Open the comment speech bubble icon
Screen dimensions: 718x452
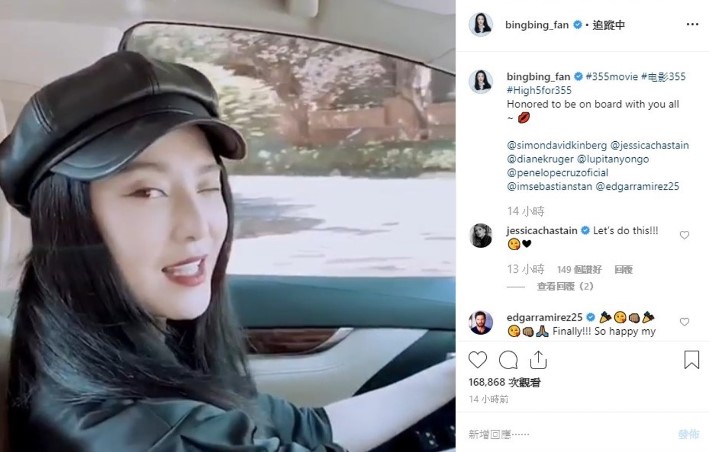click(508, 360)
